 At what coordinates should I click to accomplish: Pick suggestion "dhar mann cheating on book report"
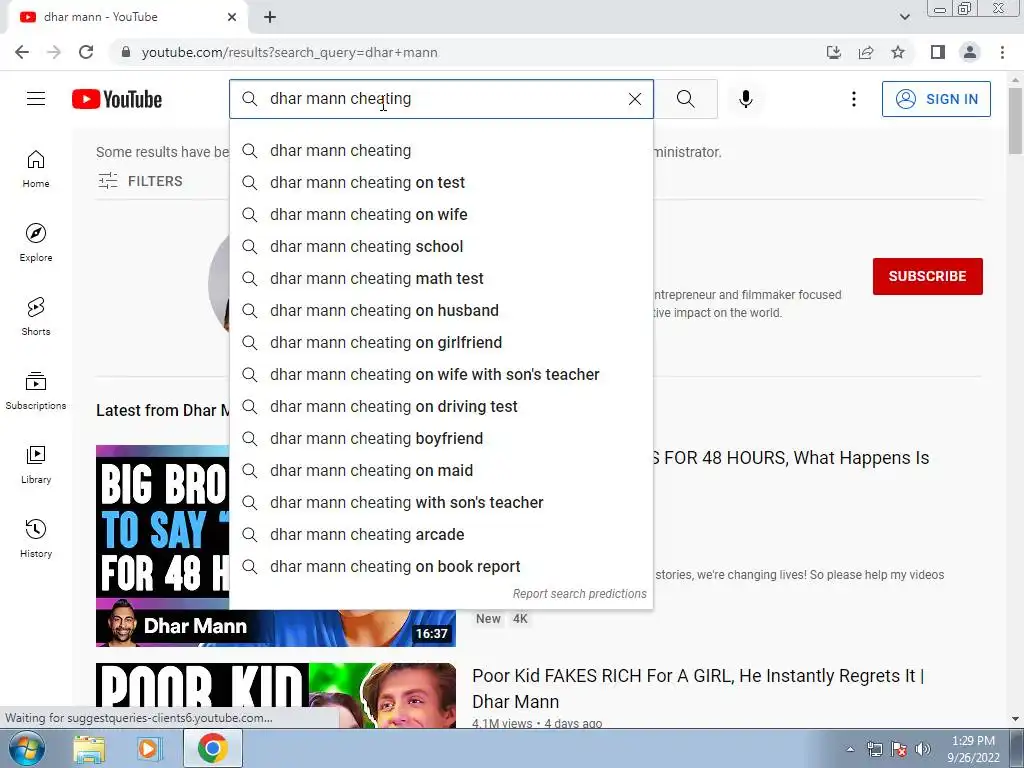click(x=441, y=567)
